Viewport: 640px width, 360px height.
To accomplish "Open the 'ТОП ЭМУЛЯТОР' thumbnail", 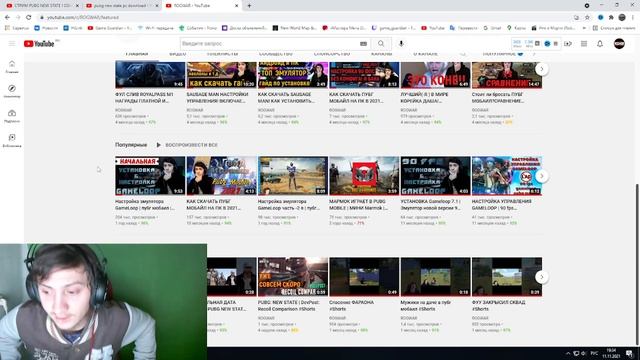I will 293,75.
